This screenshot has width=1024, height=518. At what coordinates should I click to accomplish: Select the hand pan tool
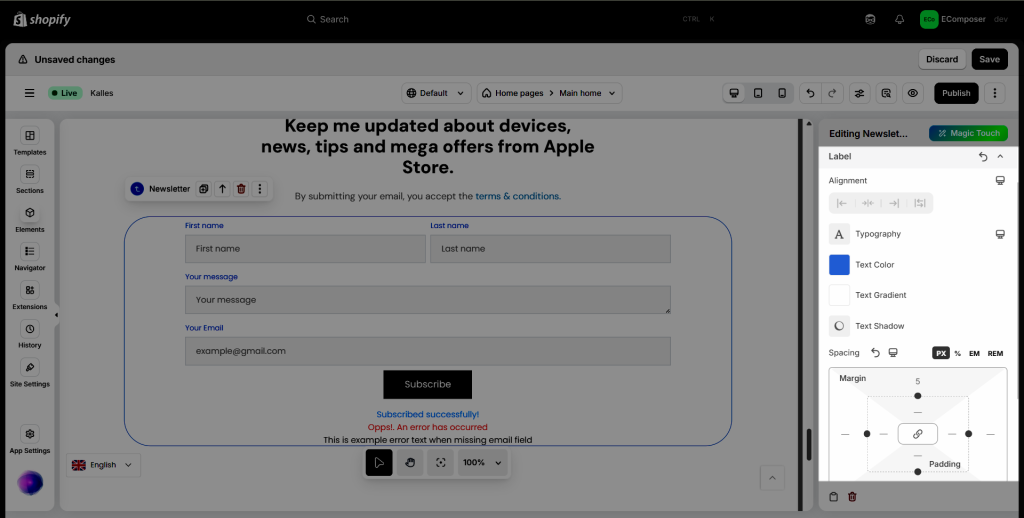coord(409,463)
